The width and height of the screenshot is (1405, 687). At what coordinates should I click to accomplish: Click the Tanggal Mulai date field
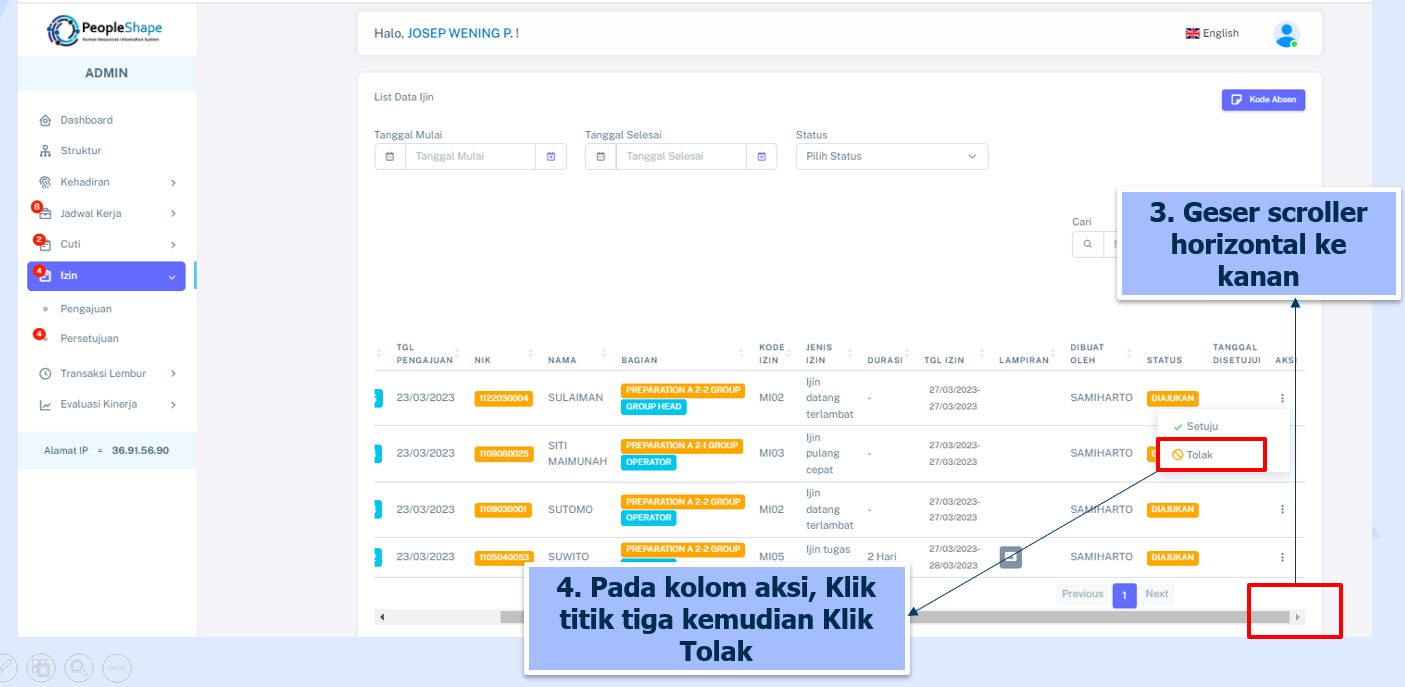470,157
